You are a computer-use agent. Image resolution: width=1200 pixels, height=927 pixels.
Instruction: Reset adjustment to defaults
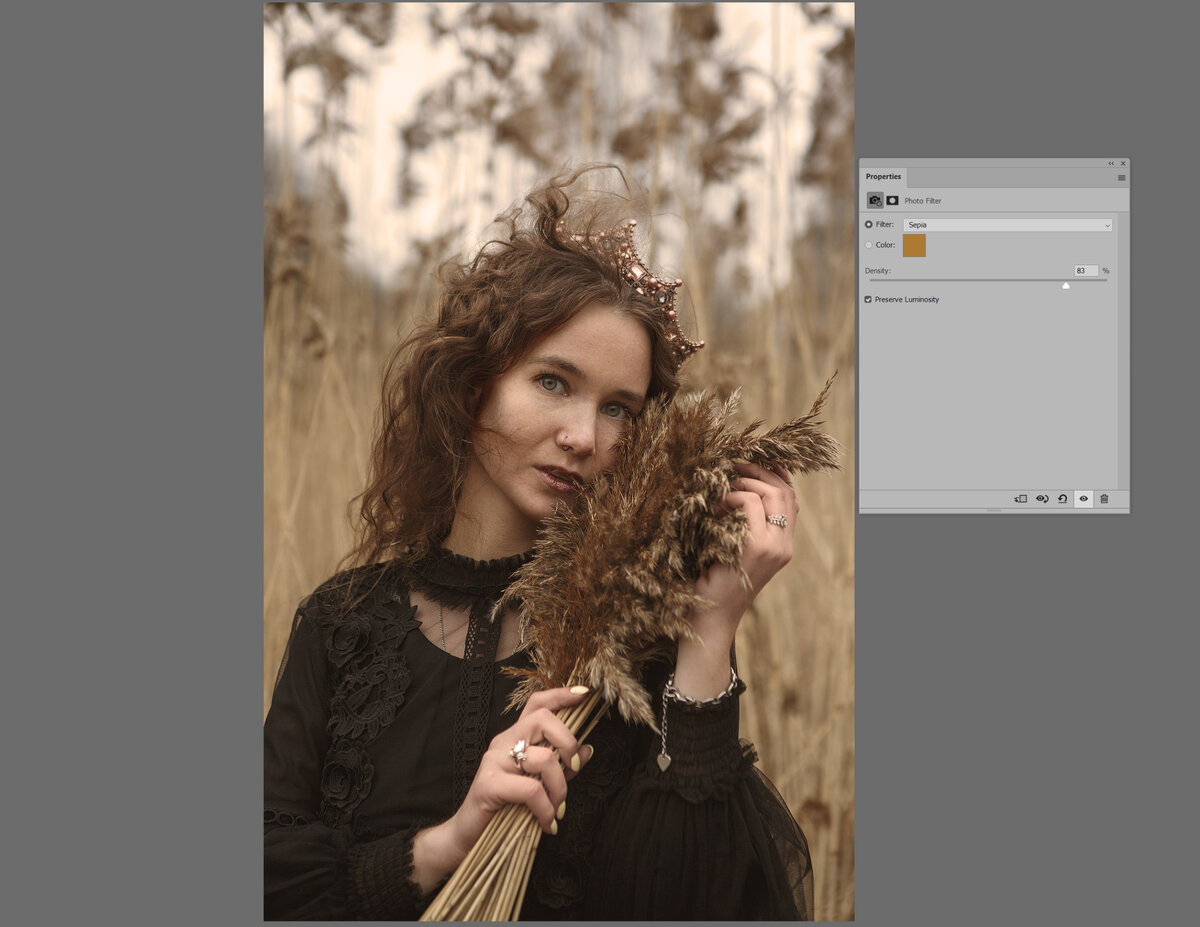click(x=1062, y=498)
